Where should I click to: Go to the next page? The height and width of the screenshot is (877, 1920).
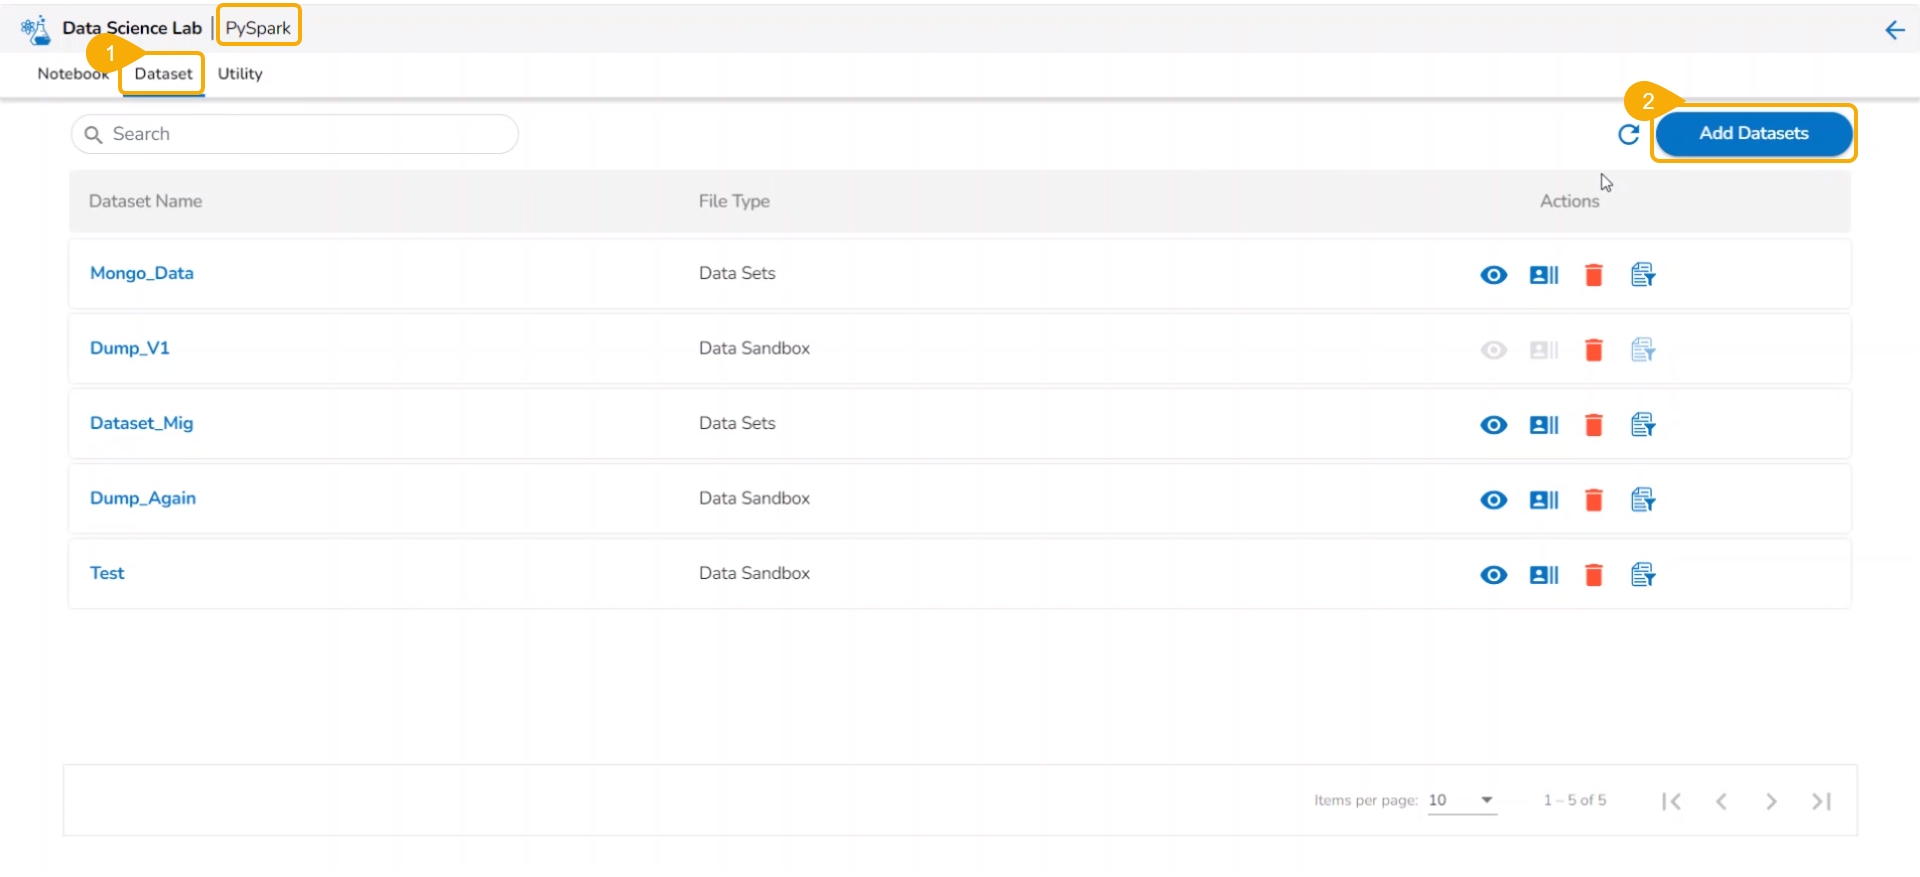[x=1771, y=801]
